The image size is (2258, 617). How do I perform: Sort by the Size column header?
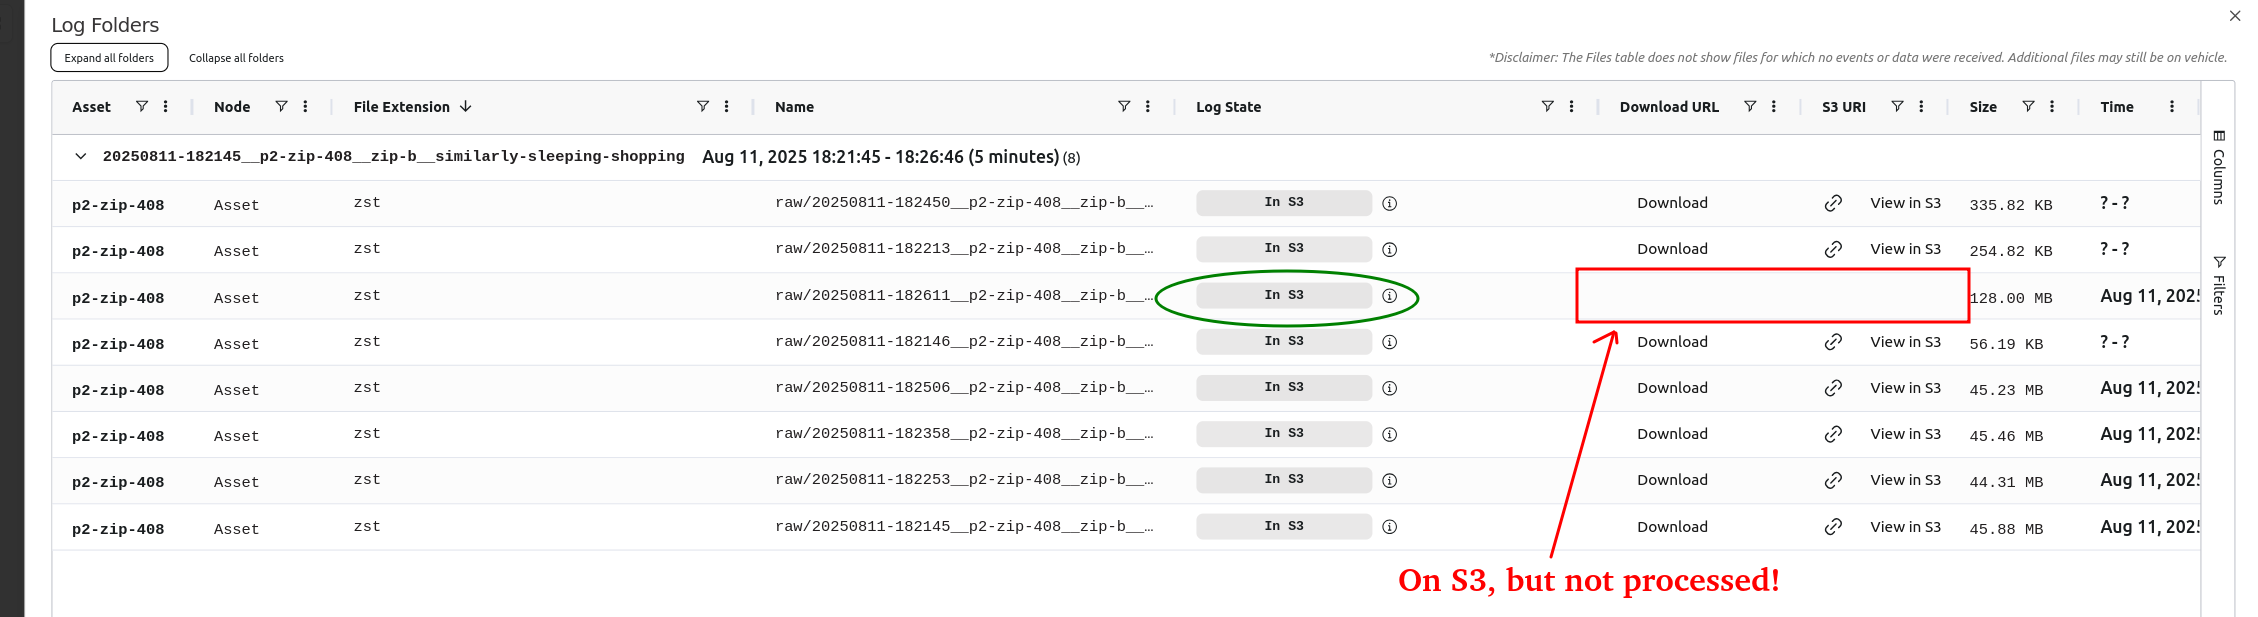[1983, 107]
